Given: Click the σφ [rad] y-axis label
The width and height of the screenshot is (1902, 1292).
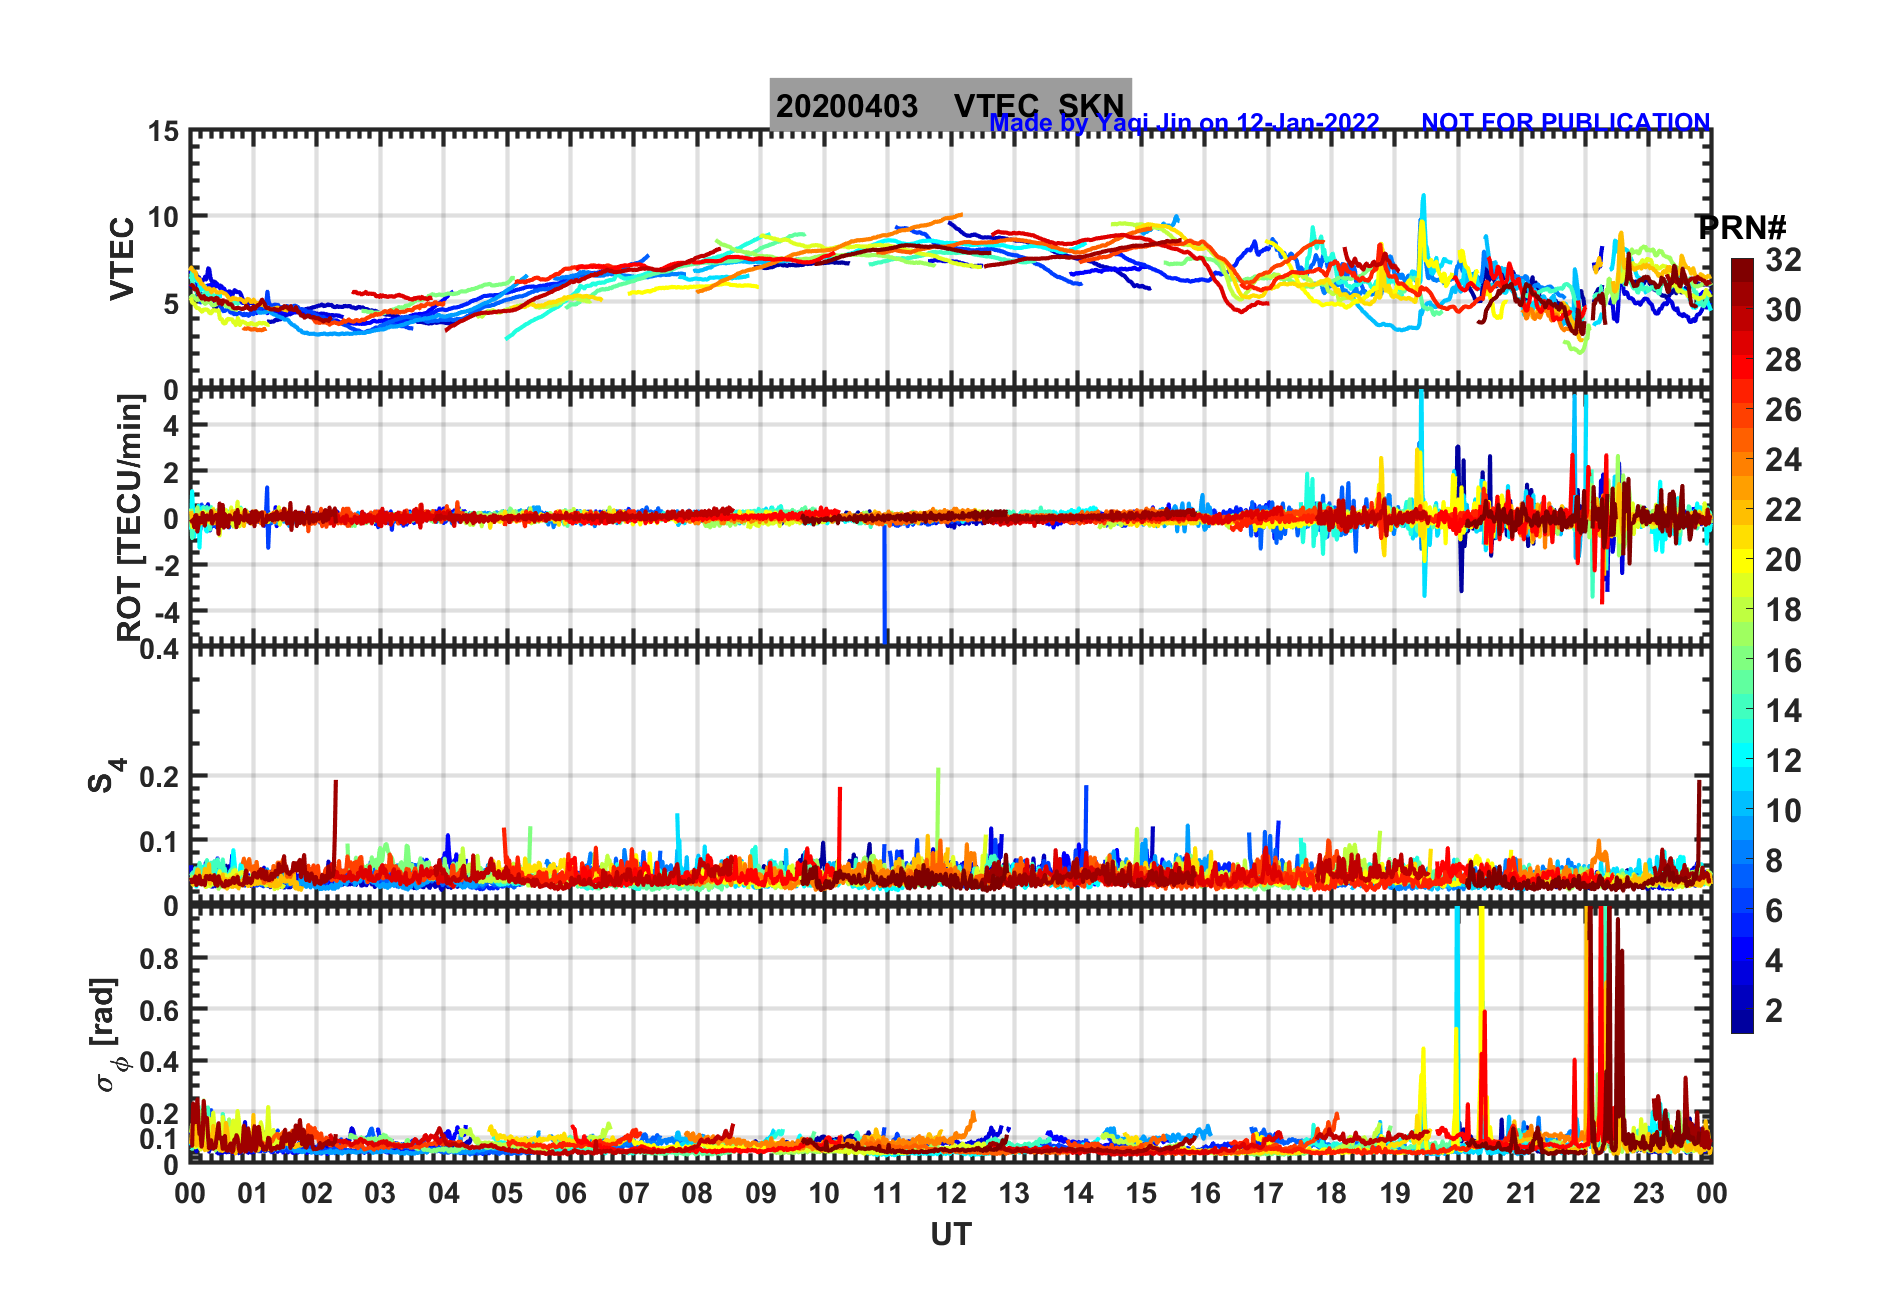Looking at the screenshot, I should tap(108, 1035).
